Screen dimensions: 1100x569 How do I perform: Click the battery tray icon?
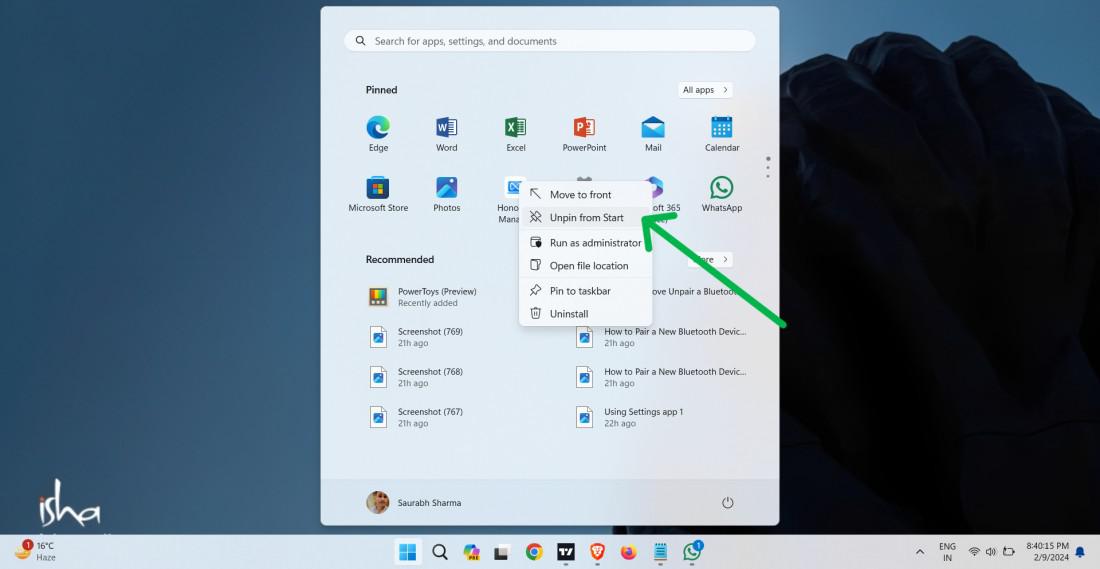click(x=1009, y=552)
